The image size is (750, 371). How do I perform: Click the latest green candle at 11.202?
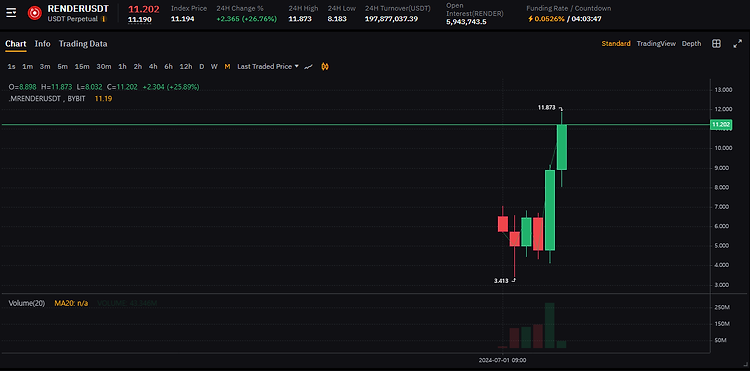click(x=562, y=147)
